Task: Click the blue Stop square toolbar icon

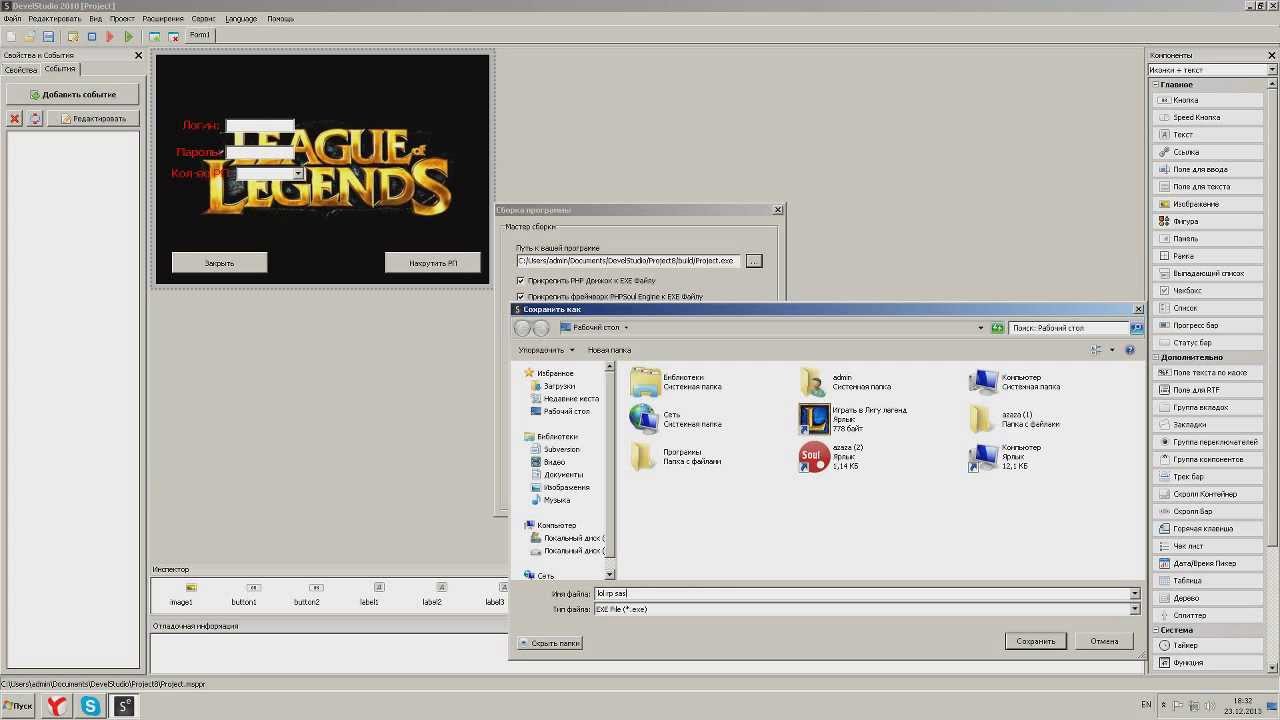Action: click(92, 36)
